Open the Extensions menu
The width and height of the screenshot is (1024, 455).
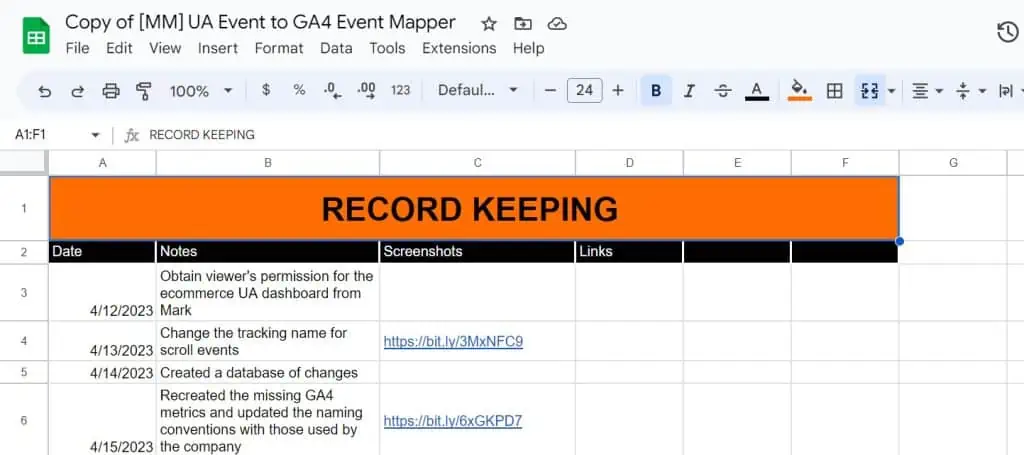tap(459, 48)
